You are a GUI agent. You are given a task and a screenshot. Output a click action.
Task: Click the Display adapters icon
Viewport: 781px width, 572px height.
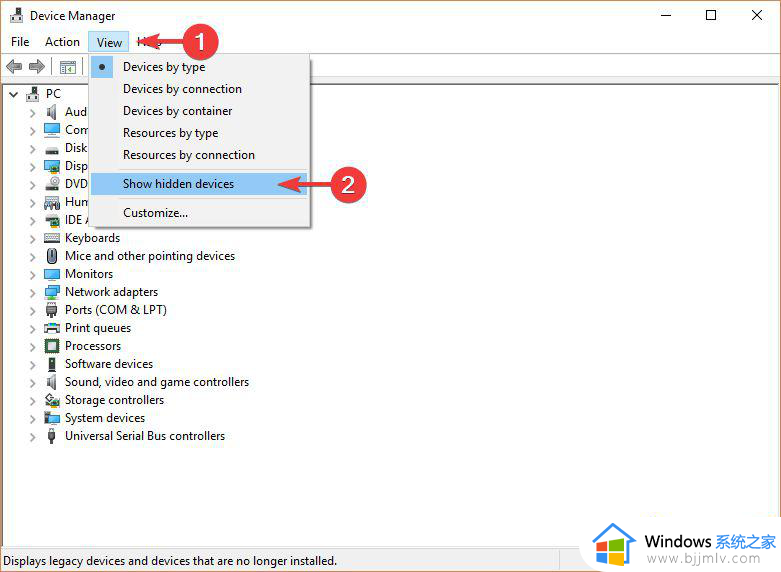point(52,166)
